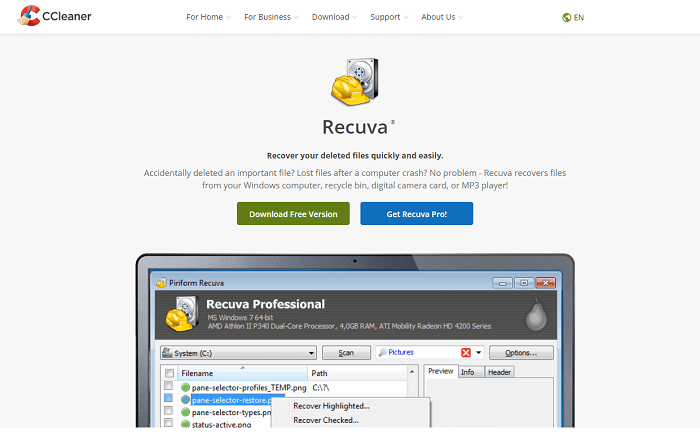Click the Scan button
This screenshot has height=441, width=700.
pos(346,353)
